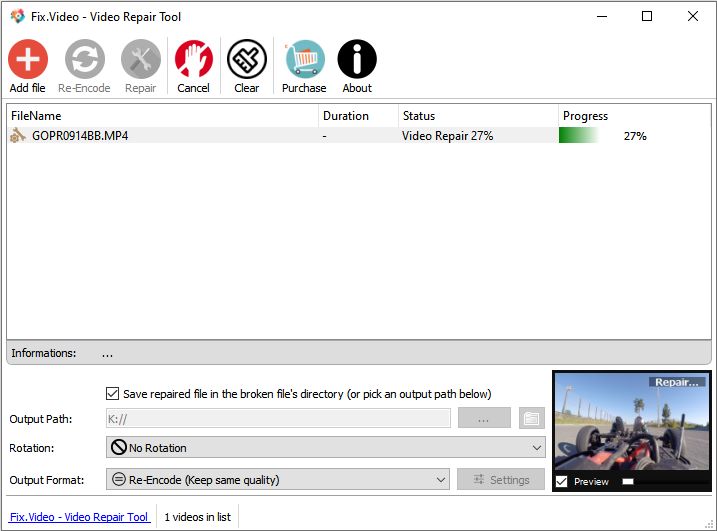Select the GOPR0914BB.MP4 file row
The image size is (717, 531).
pos(359,135)
